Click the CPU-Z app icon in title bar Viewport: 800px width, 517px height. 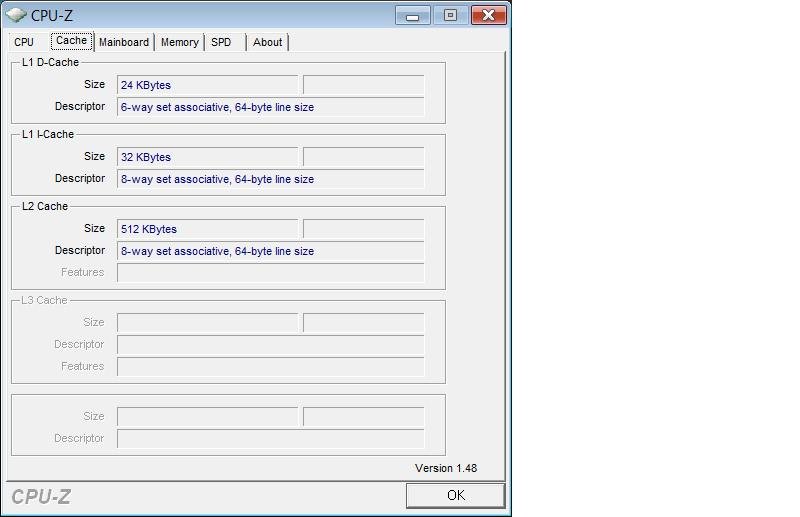15,15
